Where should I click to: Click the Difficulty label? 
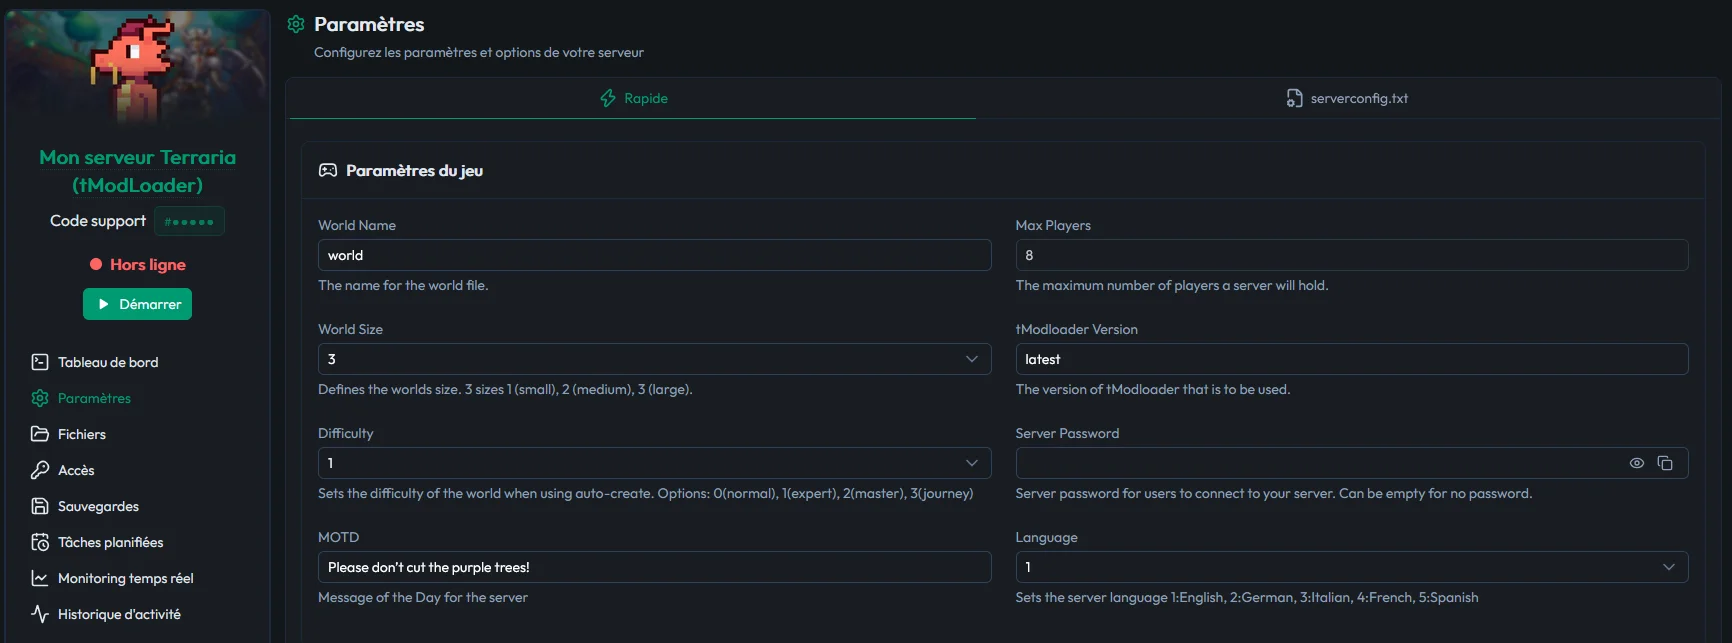point(345,433)
